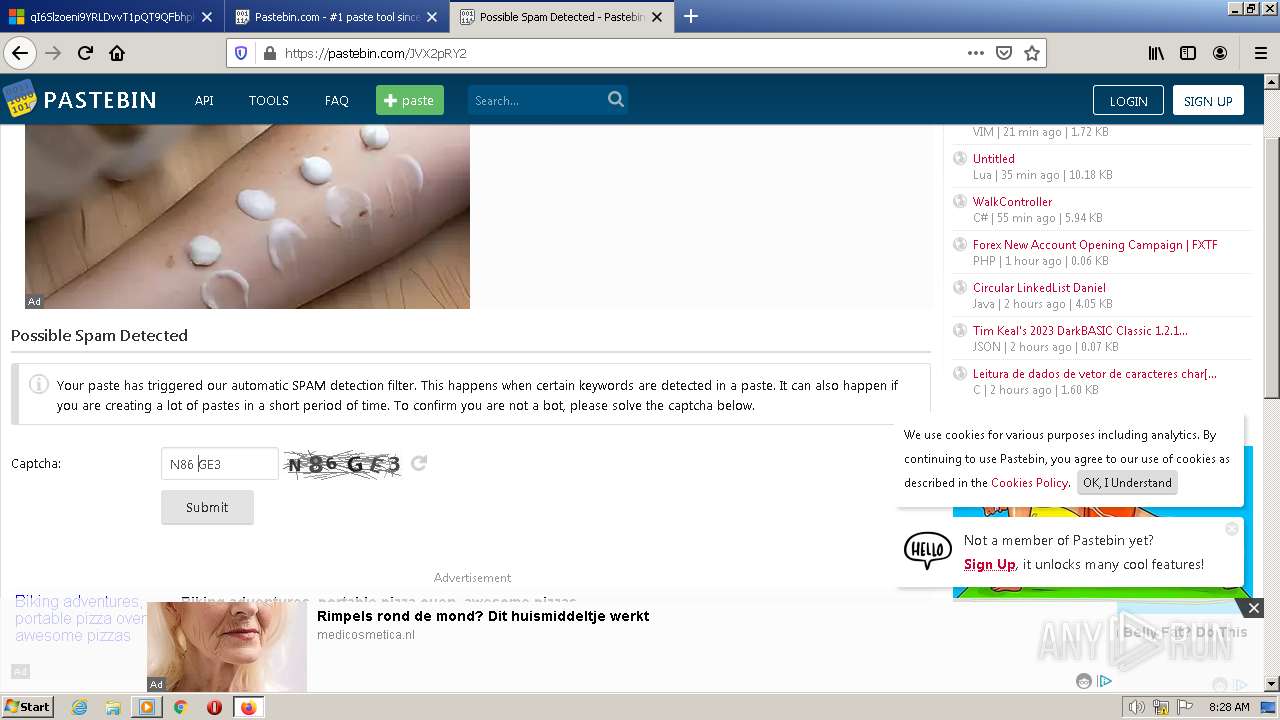1280x720 pixels.
Task: Click the Pastebin logo
Action: coord(80,99)
